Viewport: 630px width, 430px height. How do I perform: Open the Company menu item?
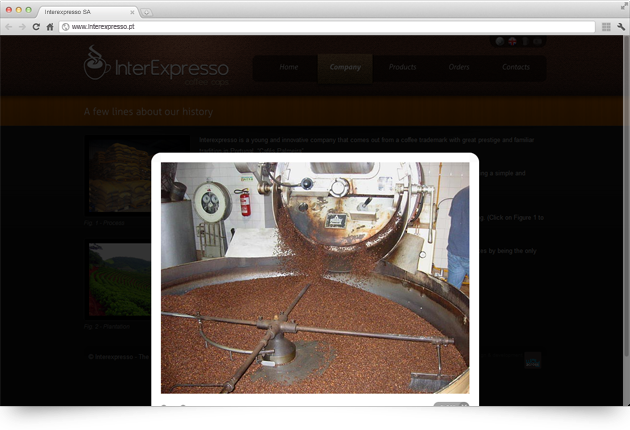click(x=345, y=67)
